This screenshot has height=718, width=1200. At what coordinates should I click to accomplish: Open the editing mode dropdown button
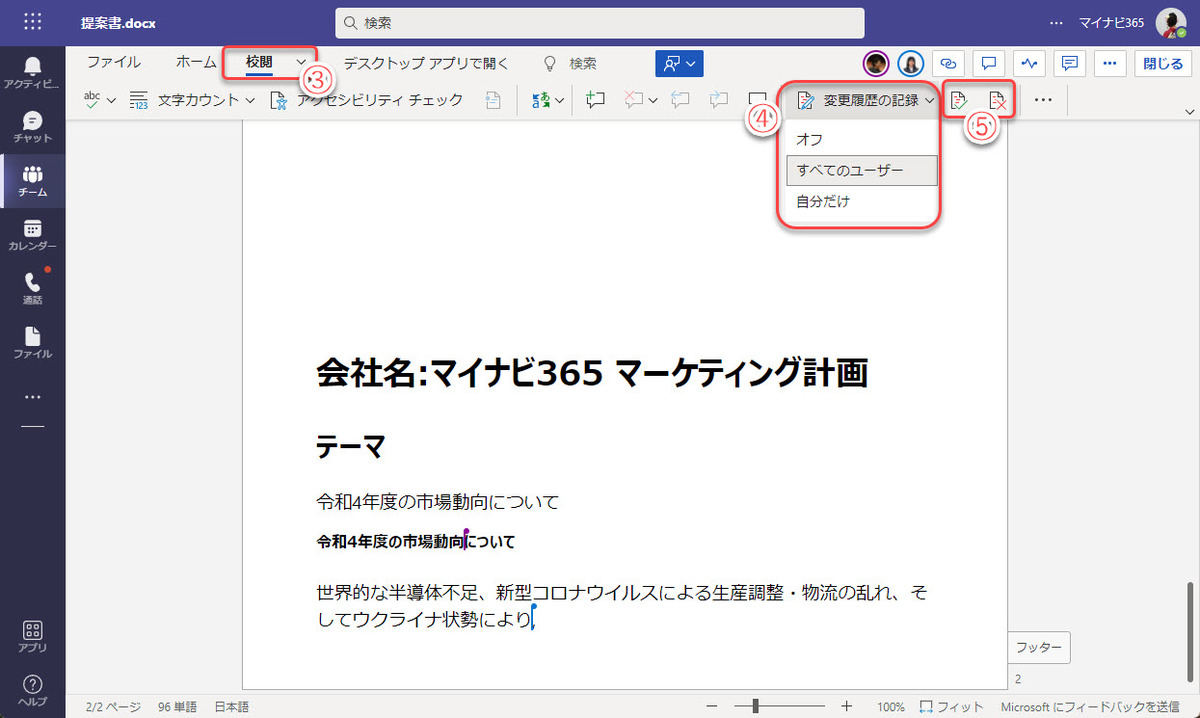[679, 63]
